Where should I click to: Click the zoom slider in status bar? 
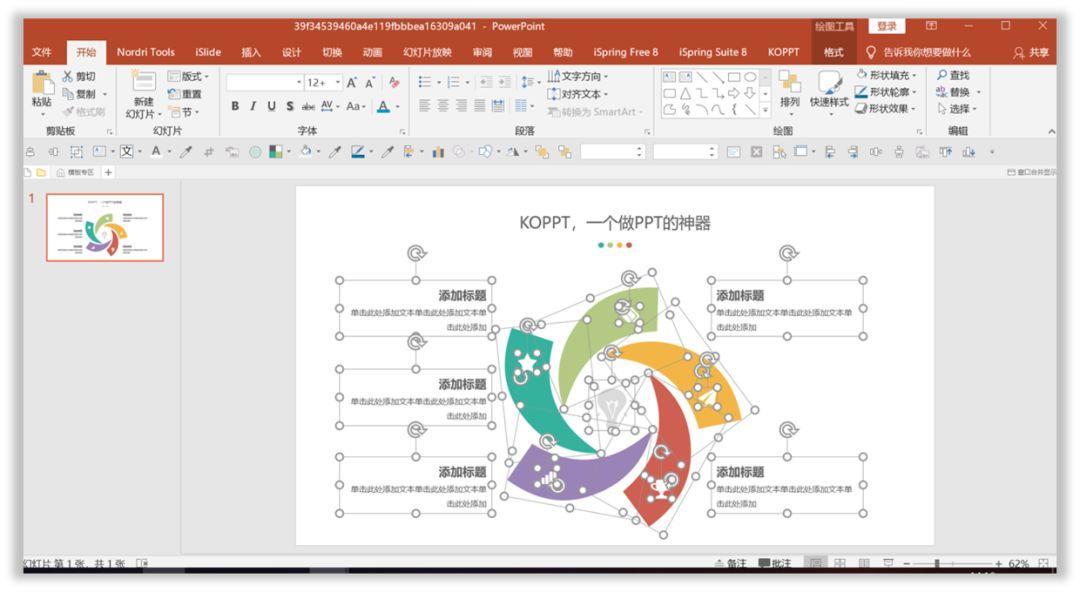[951, 564]
